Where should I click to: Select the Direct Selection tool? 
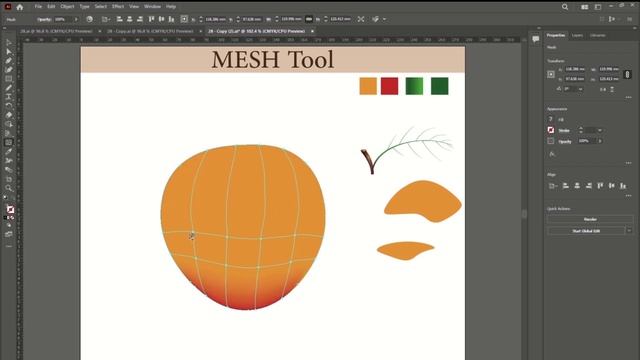click(x=9, y=52)
